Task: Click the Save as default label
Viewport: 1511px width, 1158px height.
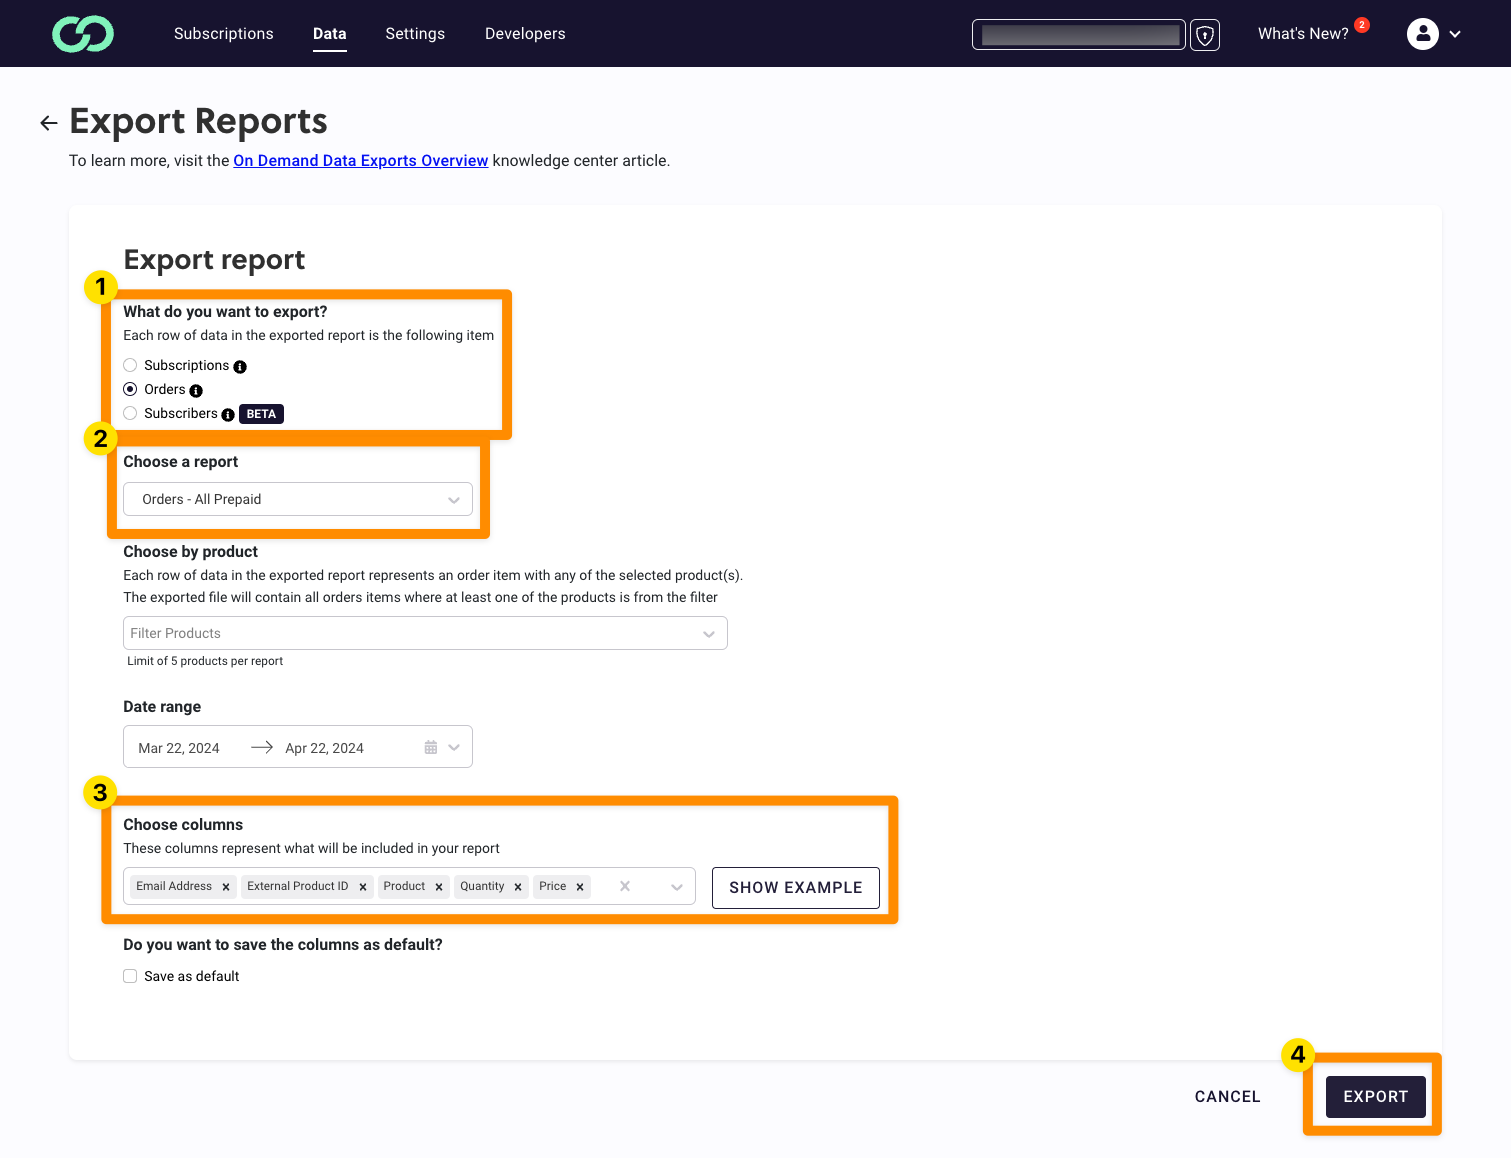Action: [192, 976]
